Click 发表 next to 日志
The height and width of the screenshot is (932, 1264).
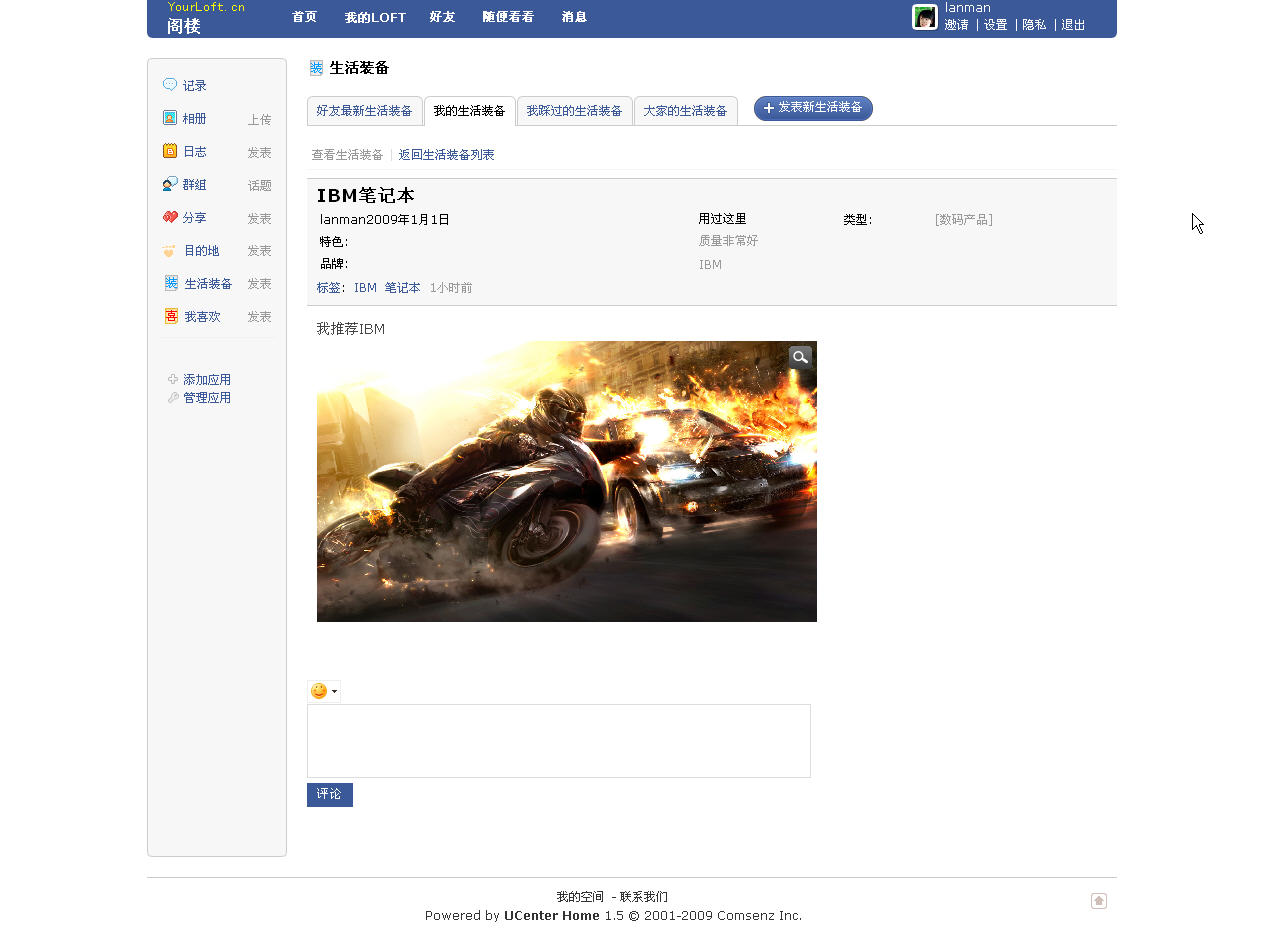259,152
